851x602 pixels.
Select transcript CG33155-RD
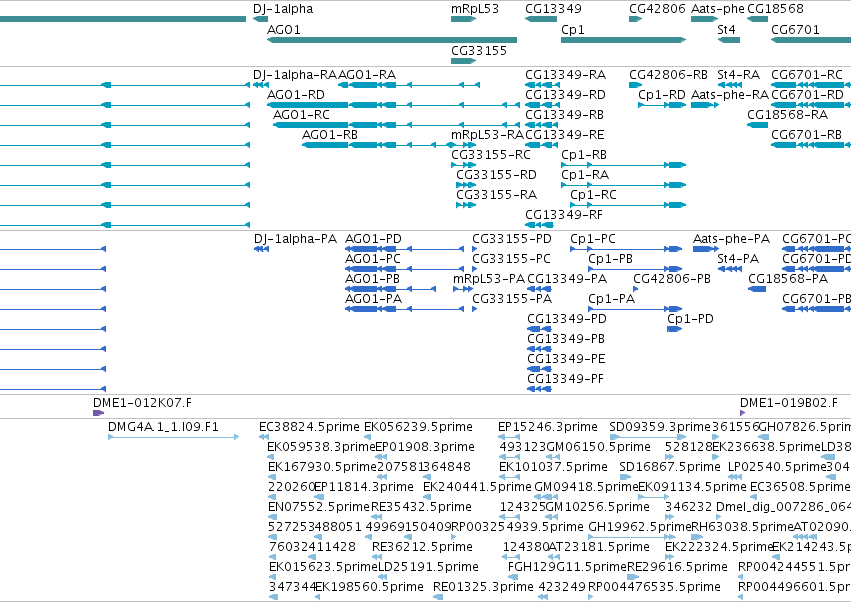(466, 185)
